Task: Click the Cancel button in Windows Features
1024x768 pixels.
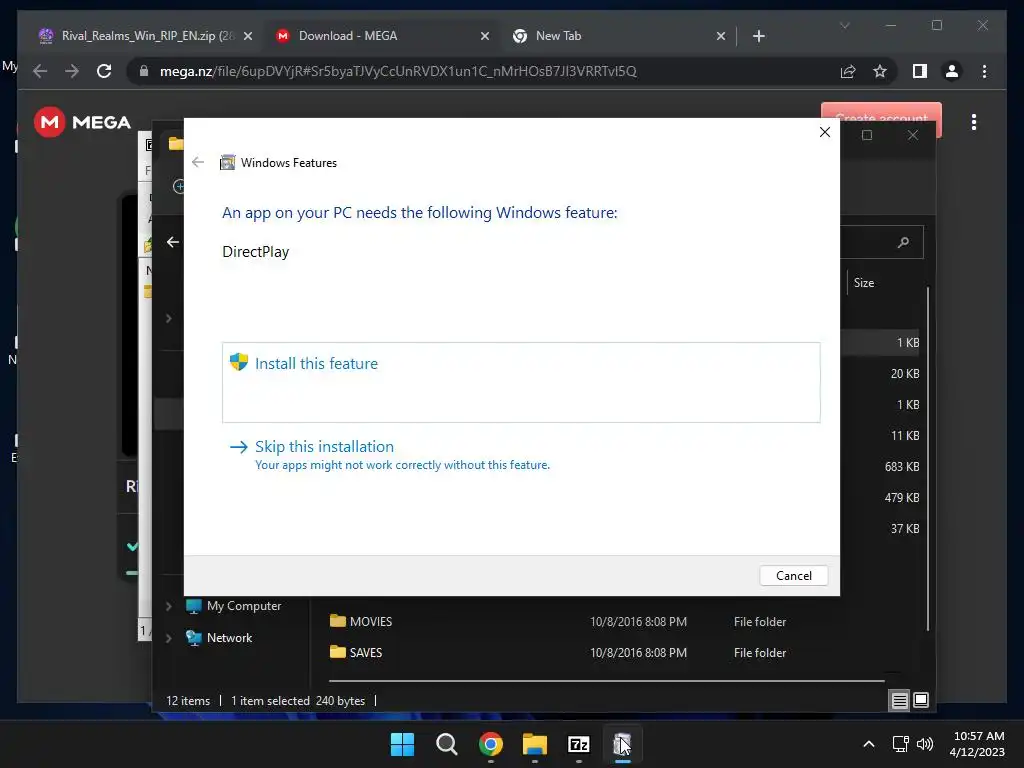Action: tap(793, 575)
